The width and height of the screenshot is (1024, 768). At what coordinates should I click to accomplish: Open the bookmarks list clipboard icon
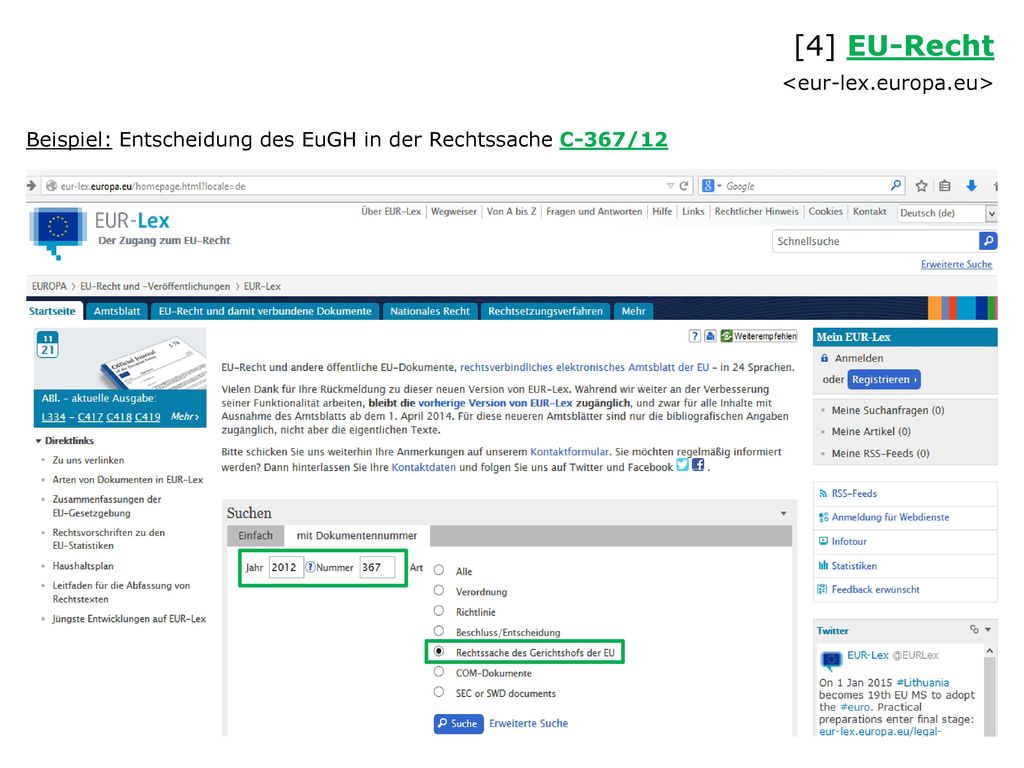point(944,186)
